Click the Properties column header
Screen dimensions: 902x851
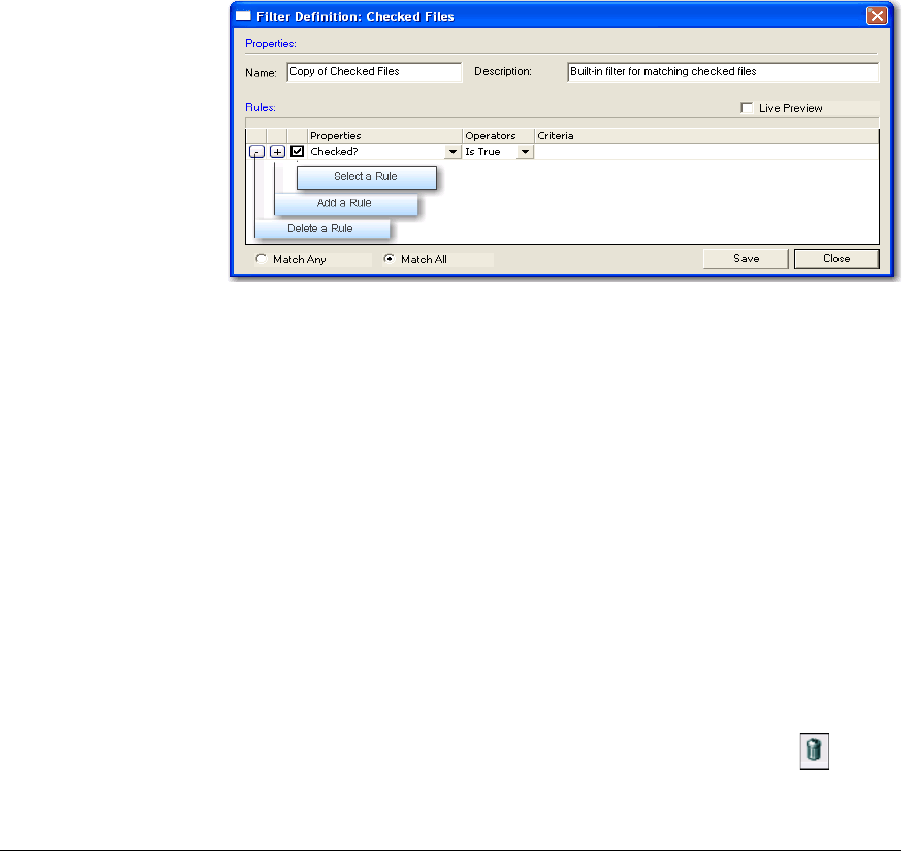385,136
